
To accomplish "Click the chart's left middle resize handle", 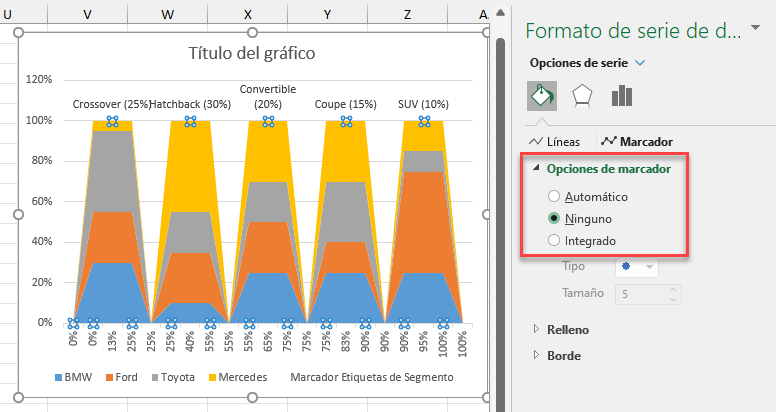I will coord(18,214).
